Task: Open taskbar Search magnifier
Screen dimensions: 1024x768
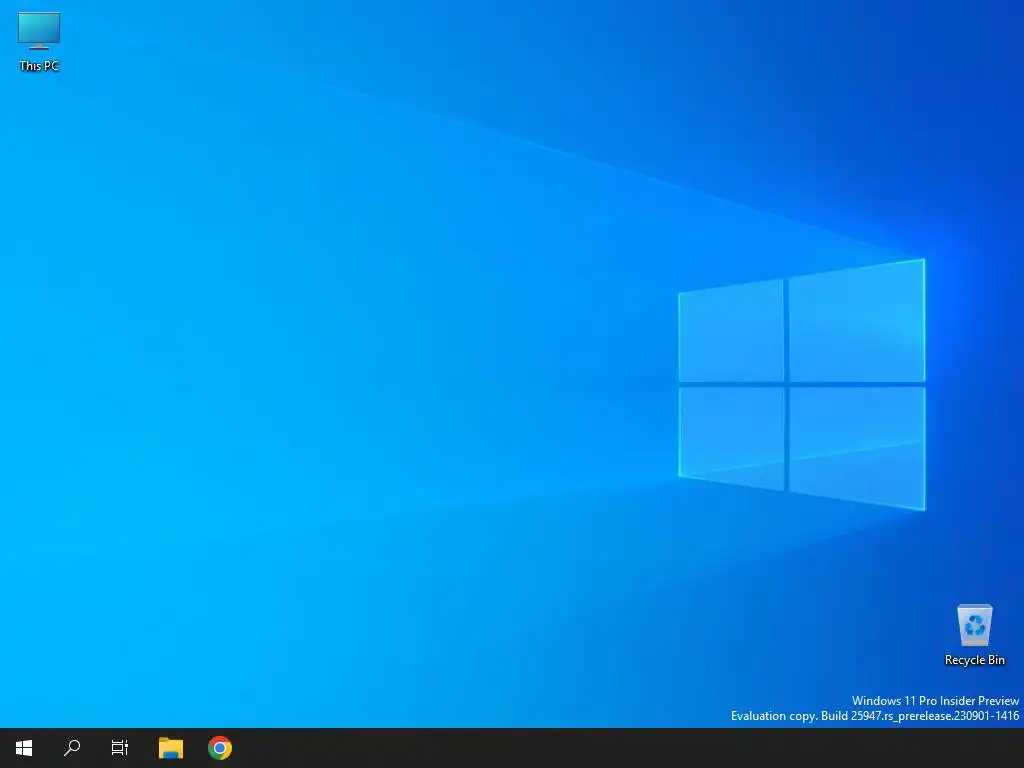Action: point(72,748)
